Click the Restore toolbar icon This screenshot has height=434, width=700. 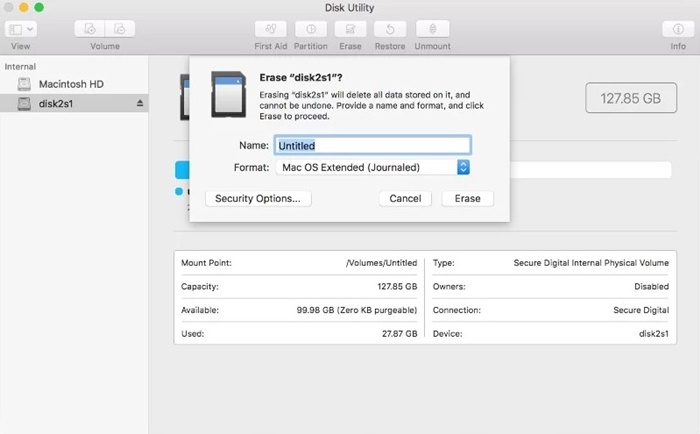pyautogui.click(x=390, y=29)
